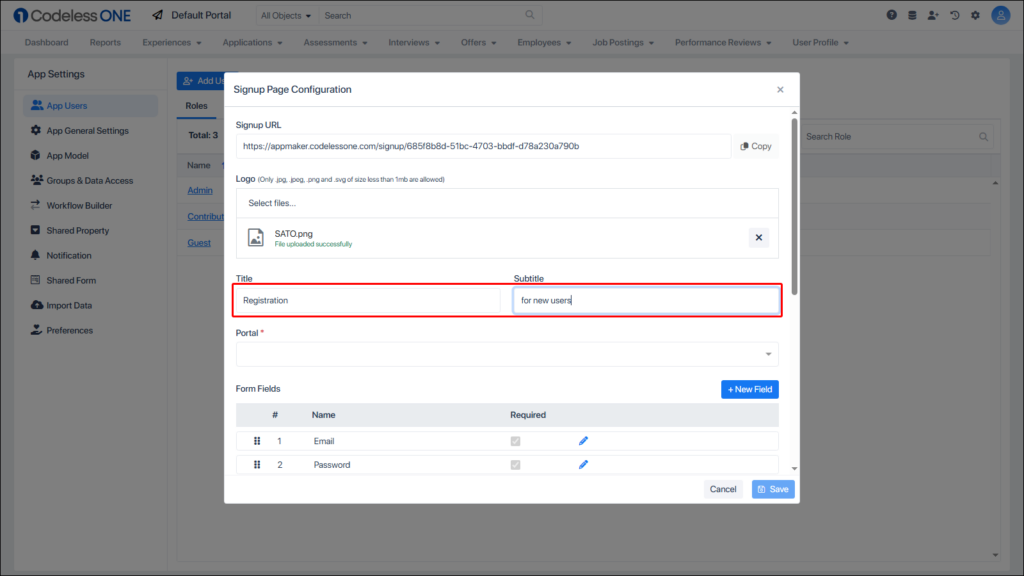Click the Signup URL text field

[483, 146]
